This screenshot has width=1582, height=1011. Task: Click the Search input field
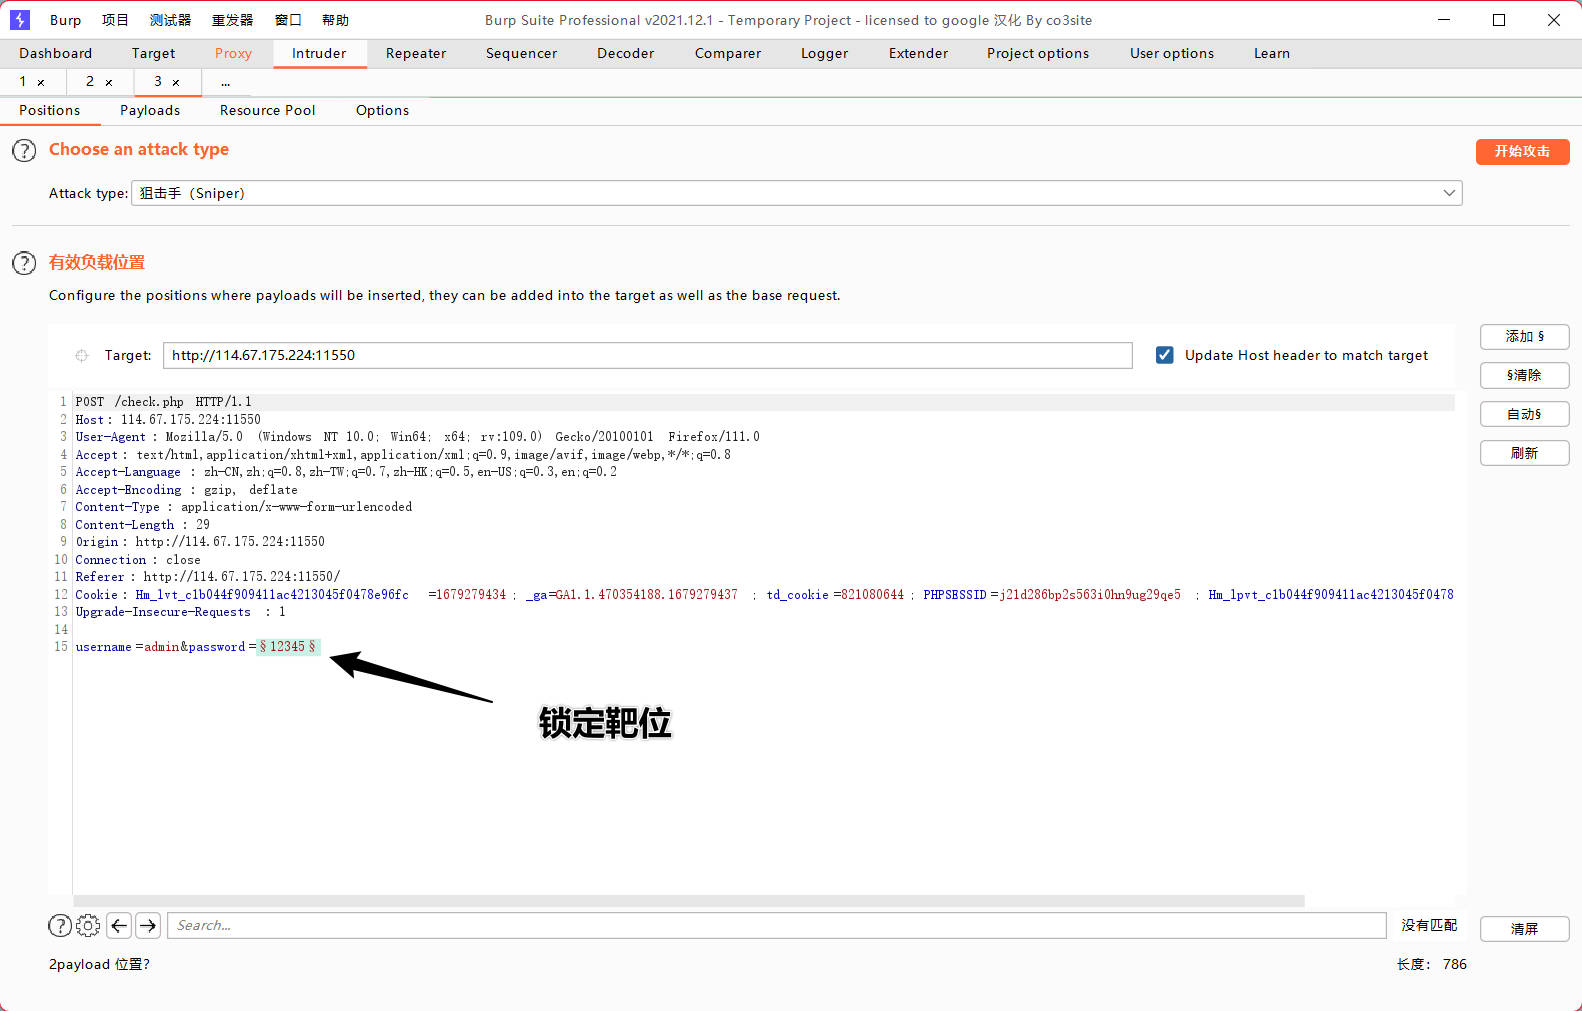coord(776,925)
